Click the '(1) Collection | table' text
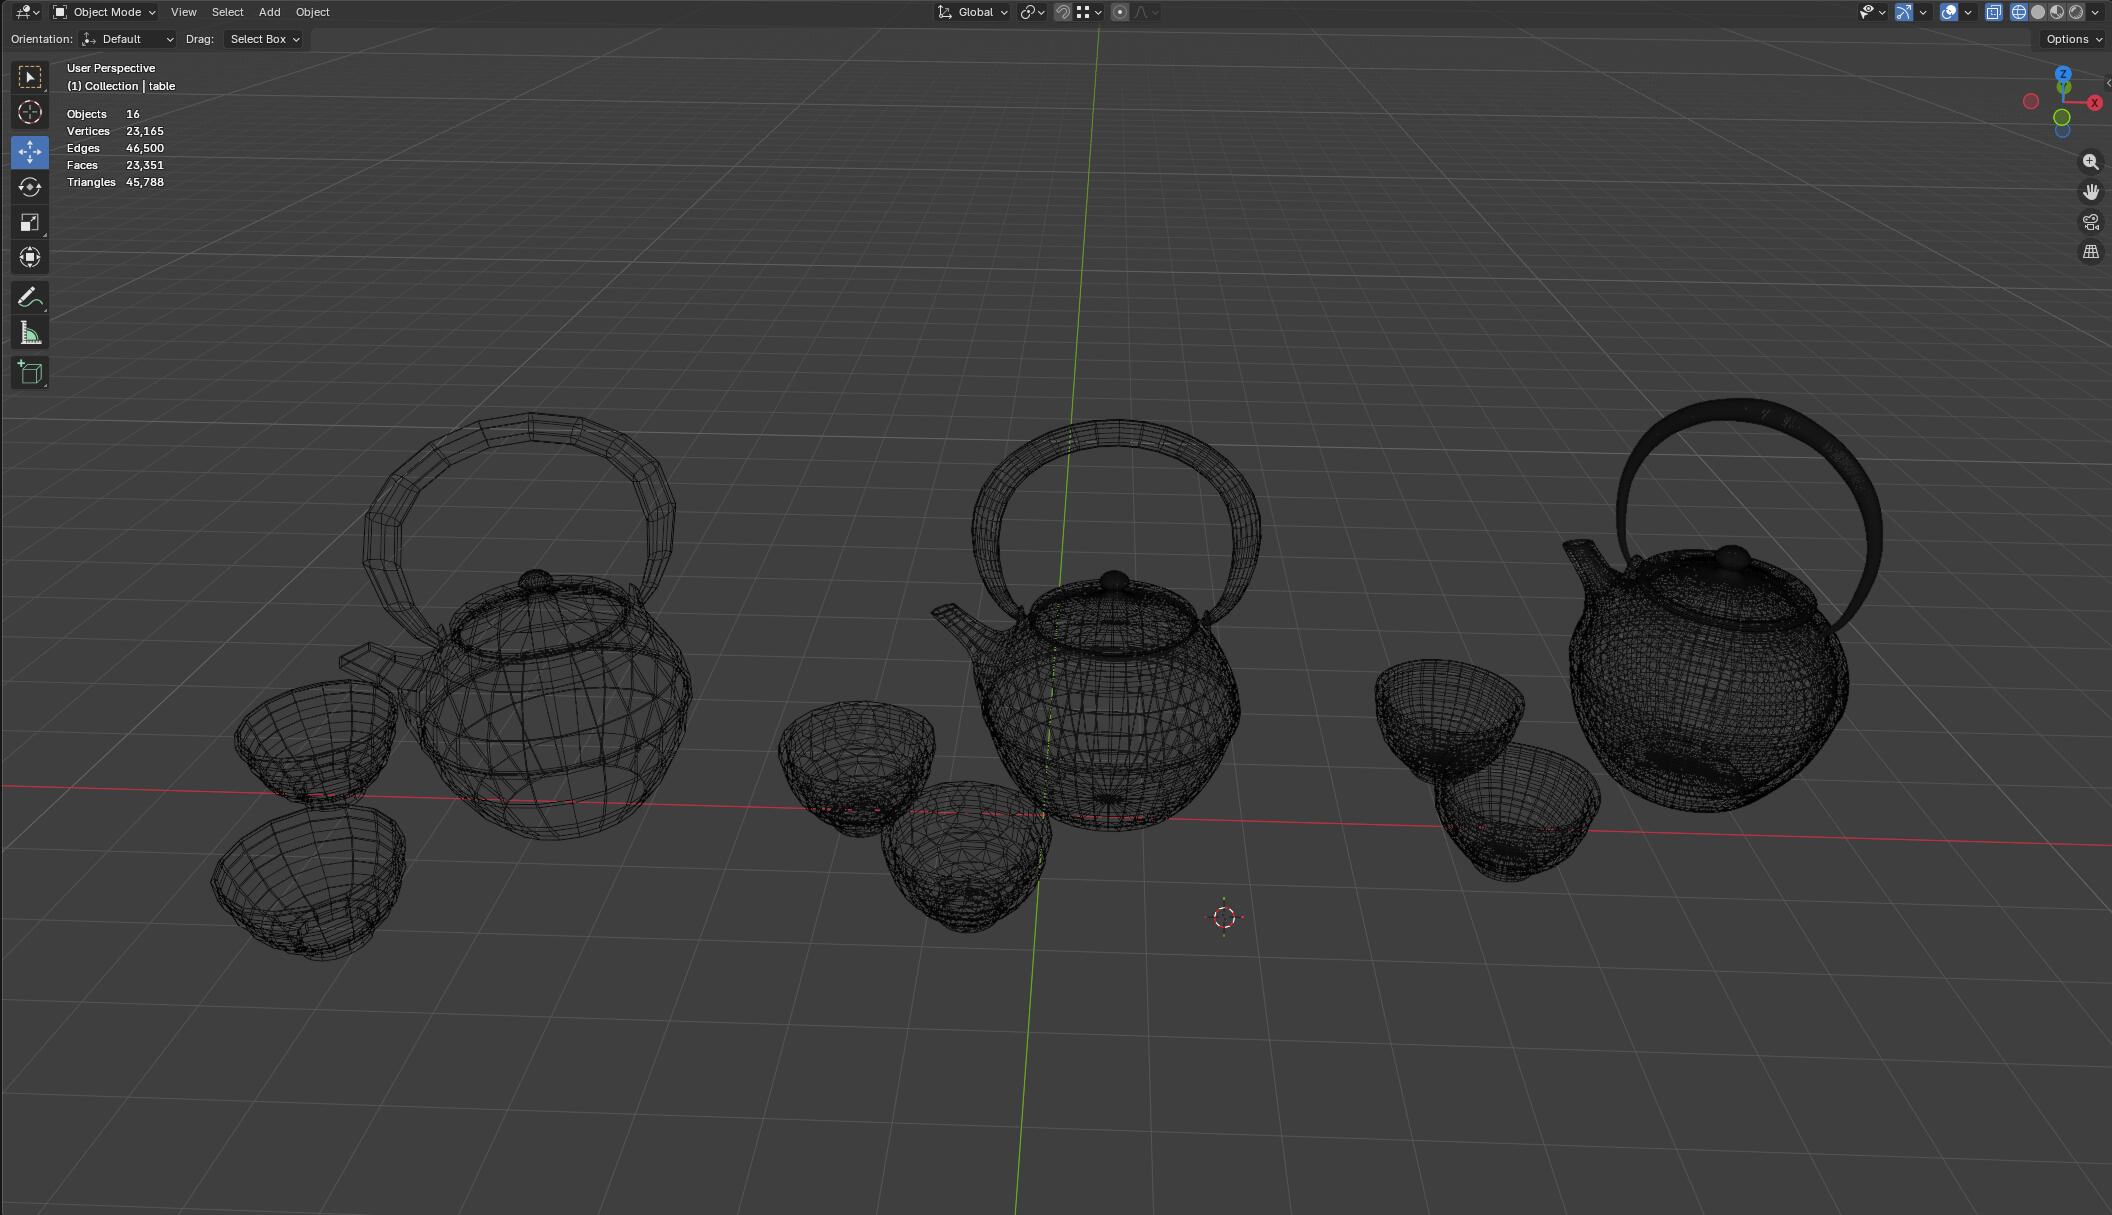The height and width of the screenshot is (1215, 2112). (121, 86)
